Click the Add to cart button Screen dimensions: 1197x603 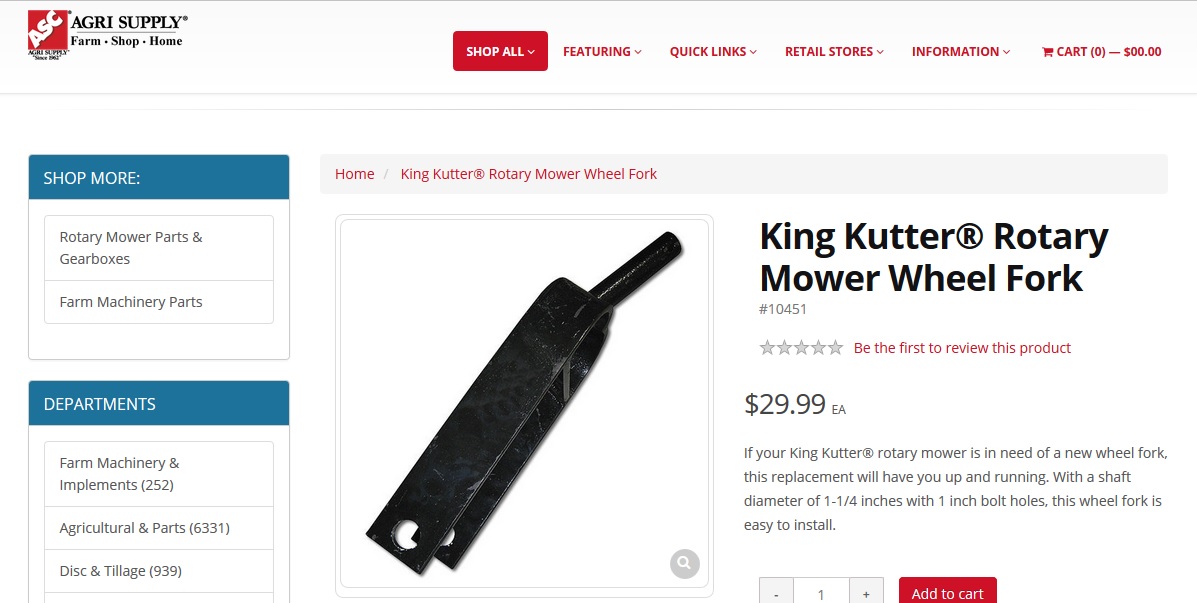947,593
